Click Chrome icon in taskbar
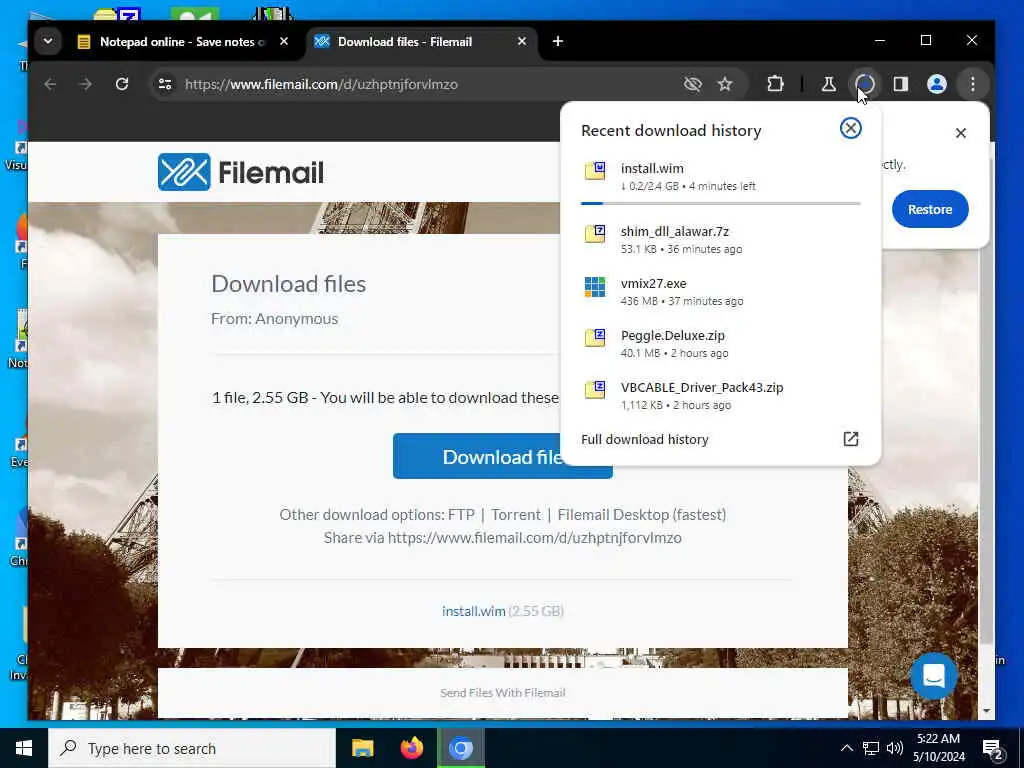This screenshot has height=768, width=1024. 460,748
